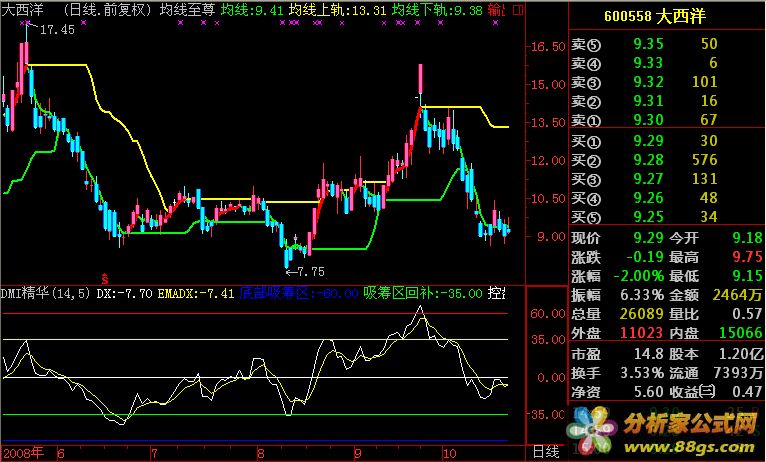This screenshot has width=766, height=462.
Task: Select the 买④ order row at 9.26
Action: click(x=644, y=198)
